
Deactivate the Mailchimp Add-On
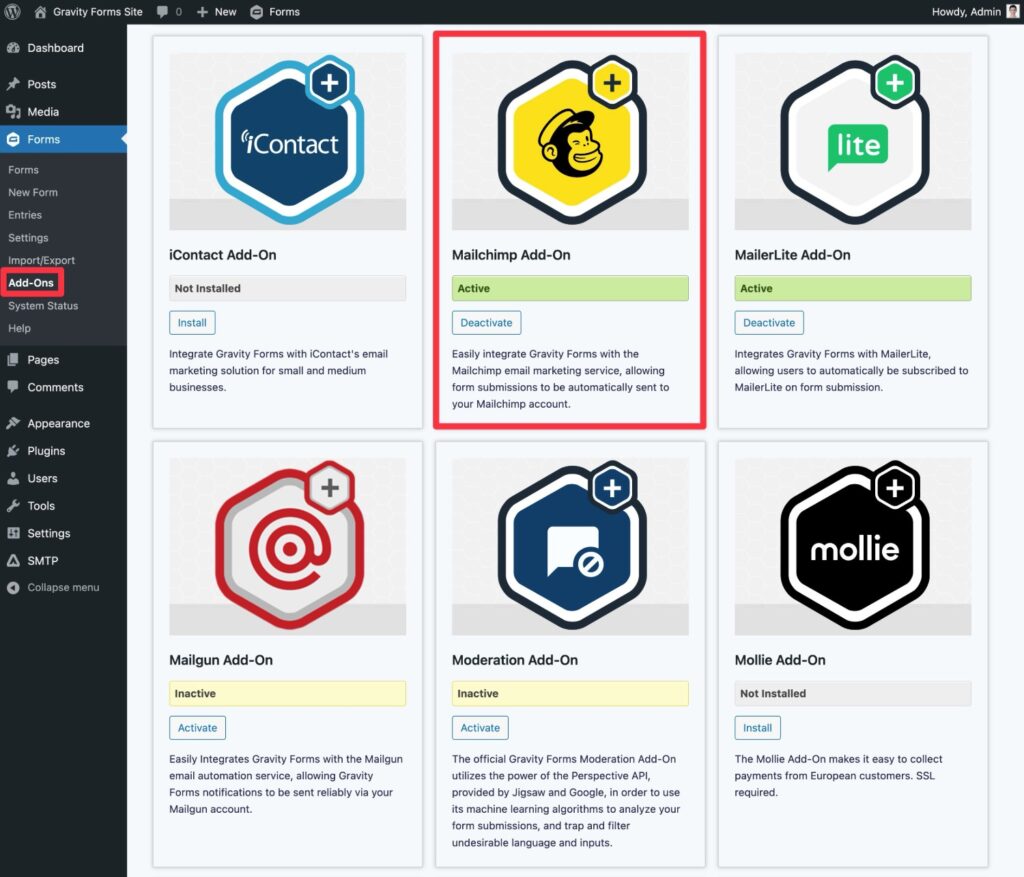click(486, 323)
